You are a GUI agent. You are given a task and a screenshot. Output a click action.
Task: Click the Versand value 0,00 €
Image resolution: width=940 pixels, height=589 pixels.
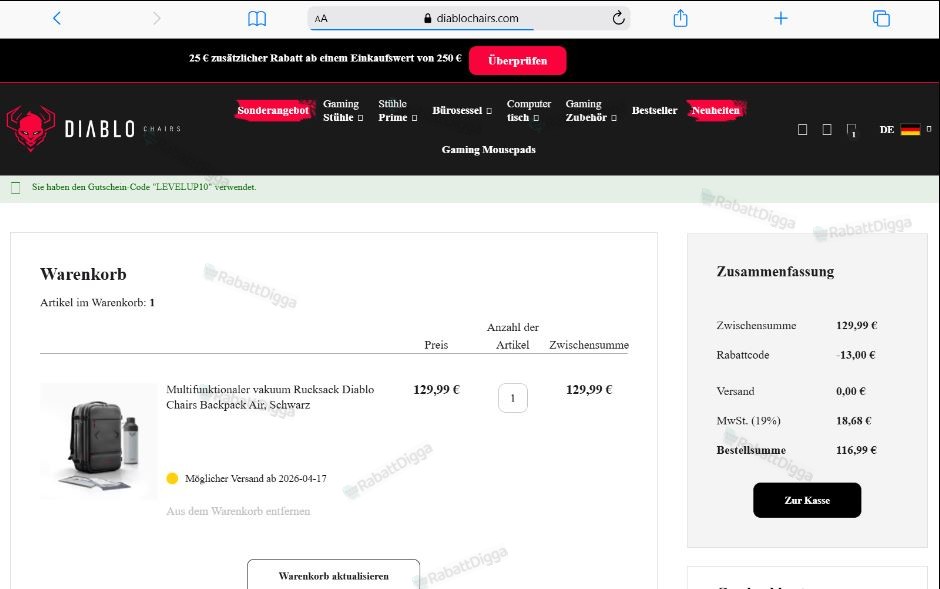pos(851,391)
